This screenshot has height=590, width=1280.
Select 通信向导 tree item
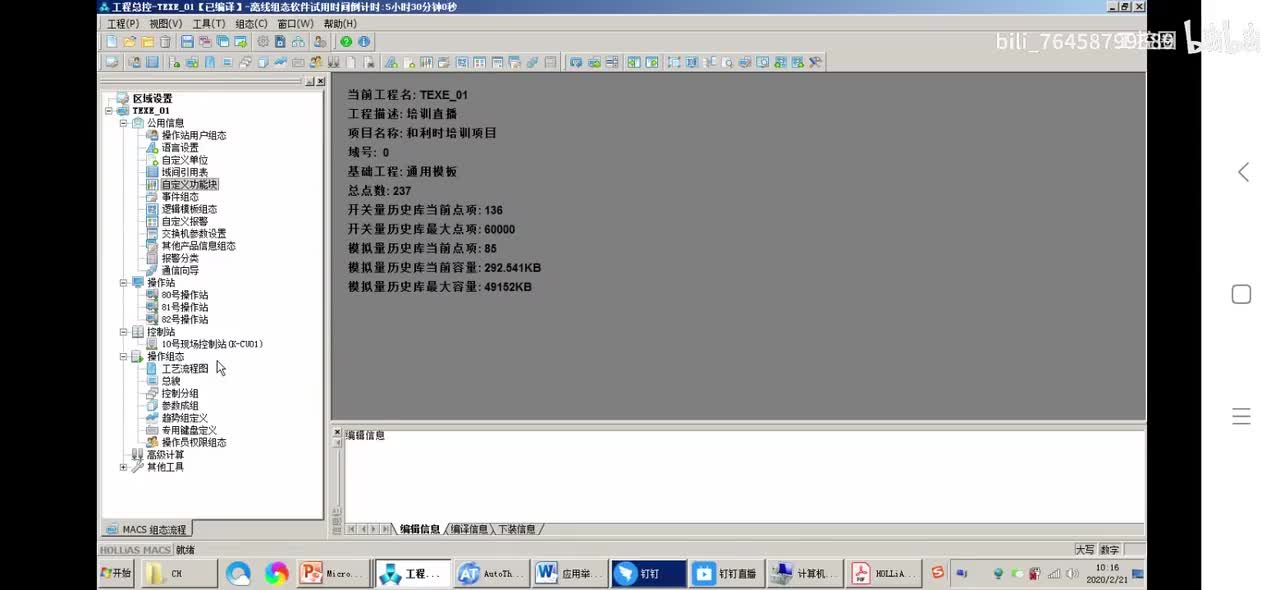(180, 270)
